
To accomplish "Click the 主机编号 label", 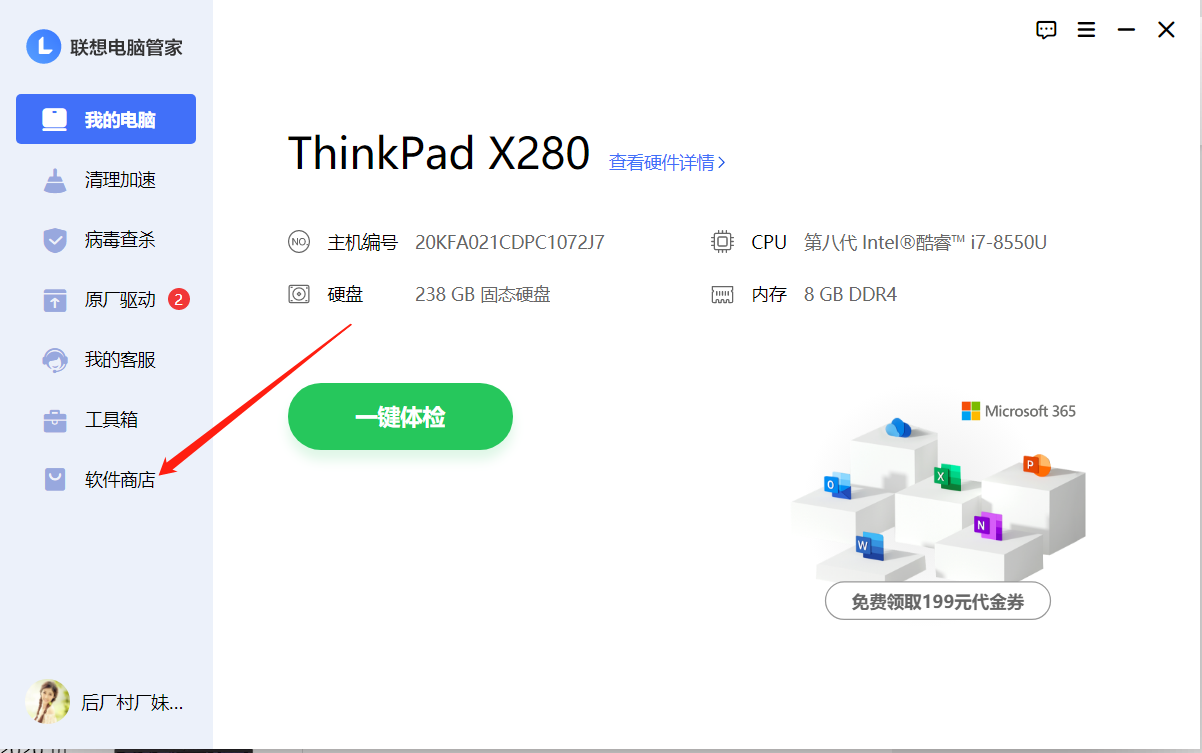I will click(x=363, y=242).
